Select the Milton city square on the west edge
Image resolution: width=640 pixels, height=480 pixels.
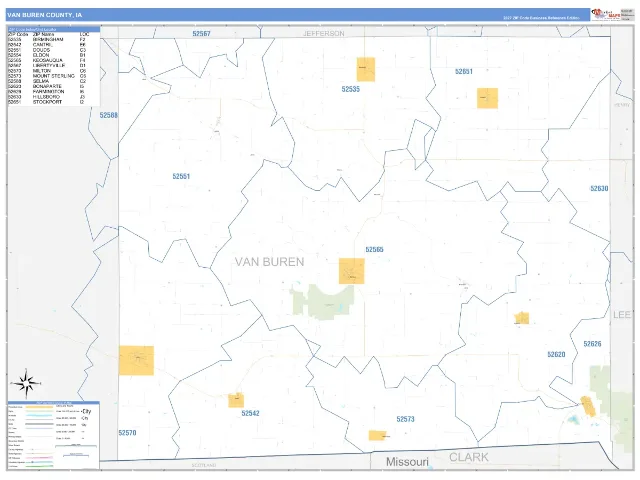click(136, 360)
